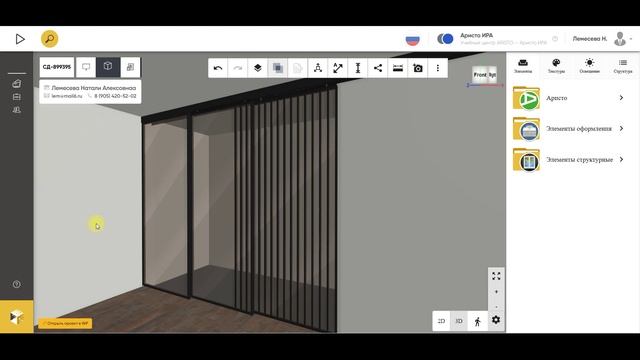This screenshot has width=640, height=360.
Task: Expand the Аристо folder chevron
Action: (621, 98)
